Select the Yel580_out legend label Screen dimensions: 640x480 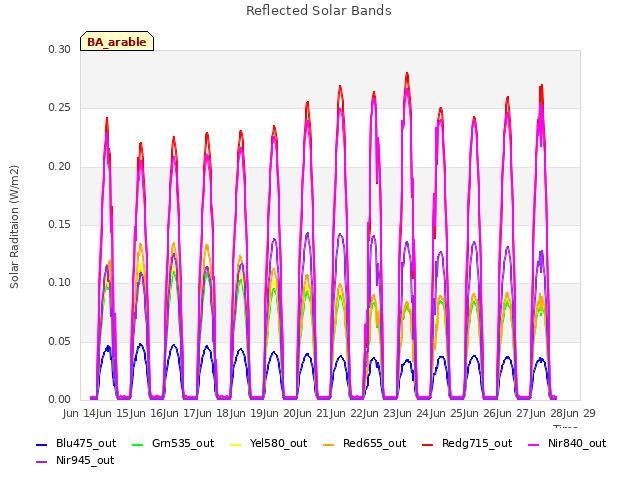point(278,444)
